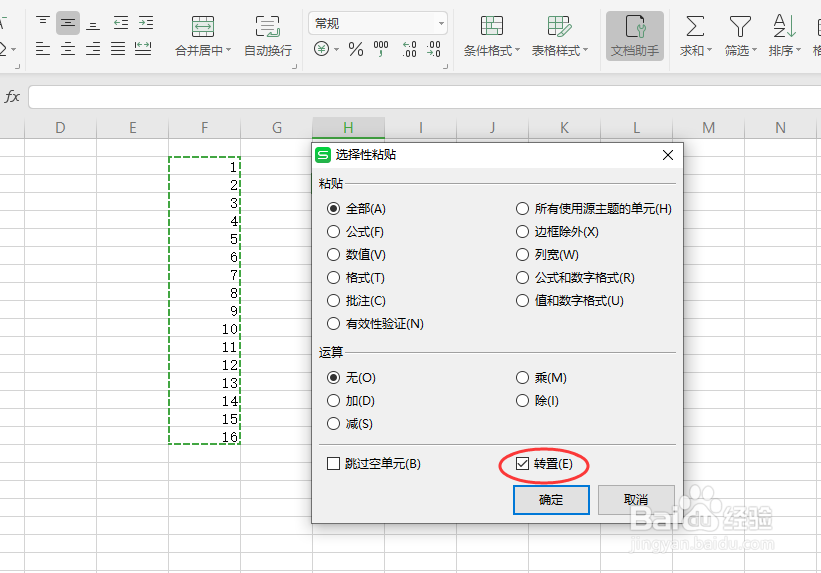Select column F header
821x573 pixels.
coord(205,128)
